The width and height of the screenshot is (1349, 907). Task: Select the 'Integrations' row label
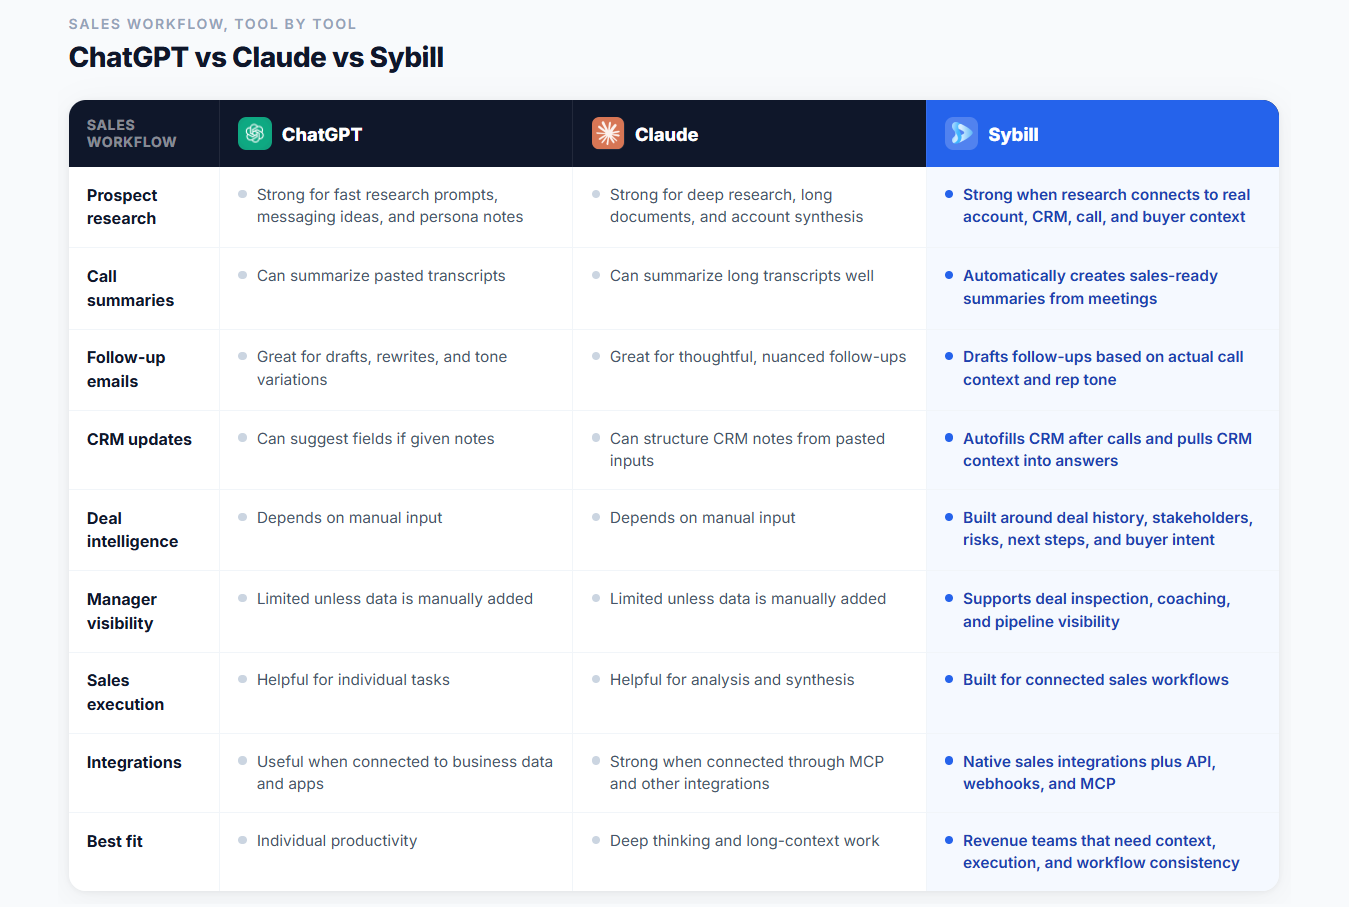coord(134,762)
